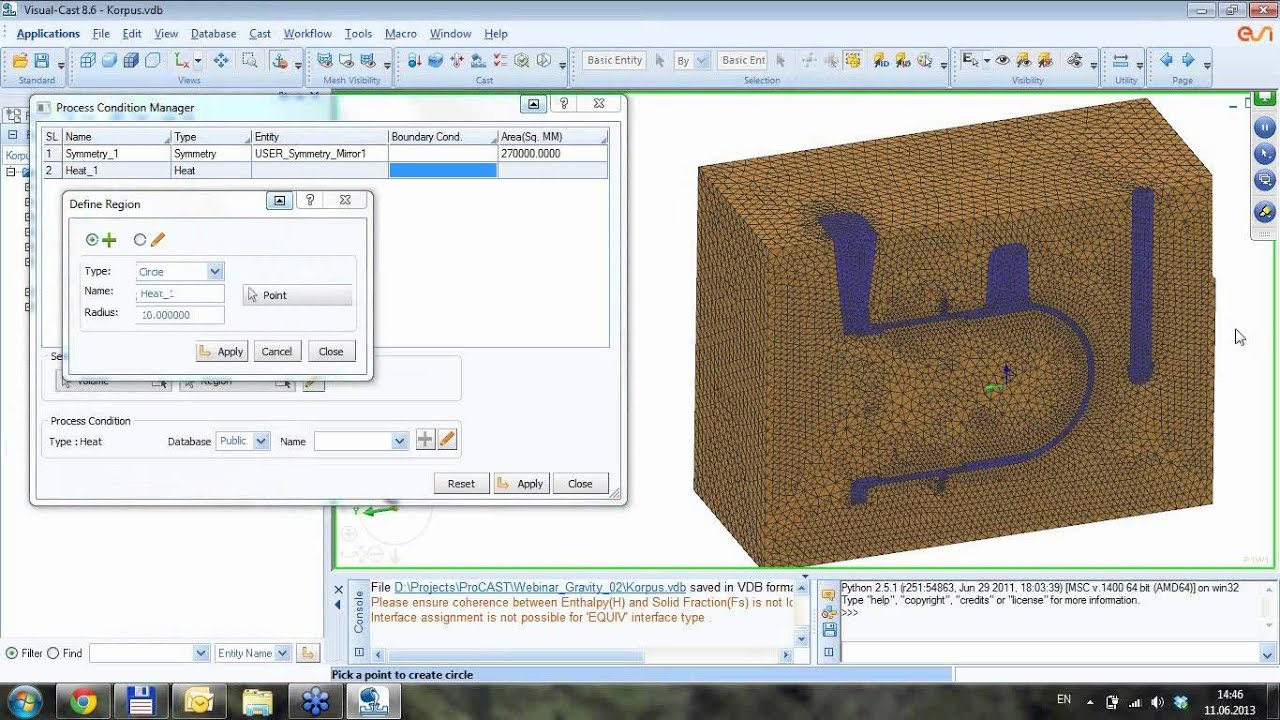Click the first Mesh Visibility eye icon

326,61
